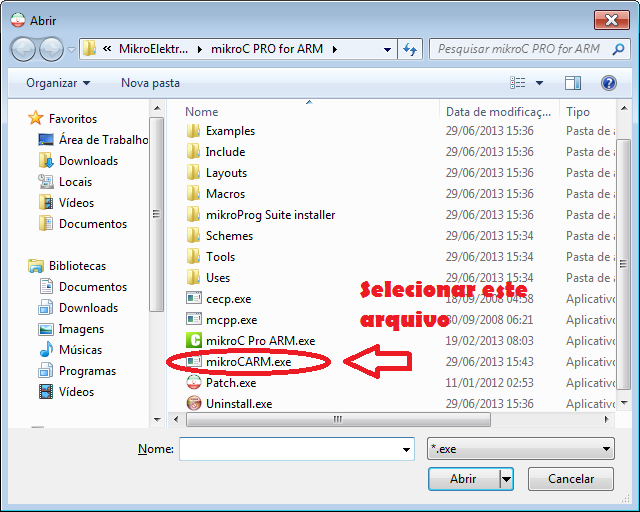640x512 pixels.
Task: Click the Programas library icon
Action: click(46, 371)
